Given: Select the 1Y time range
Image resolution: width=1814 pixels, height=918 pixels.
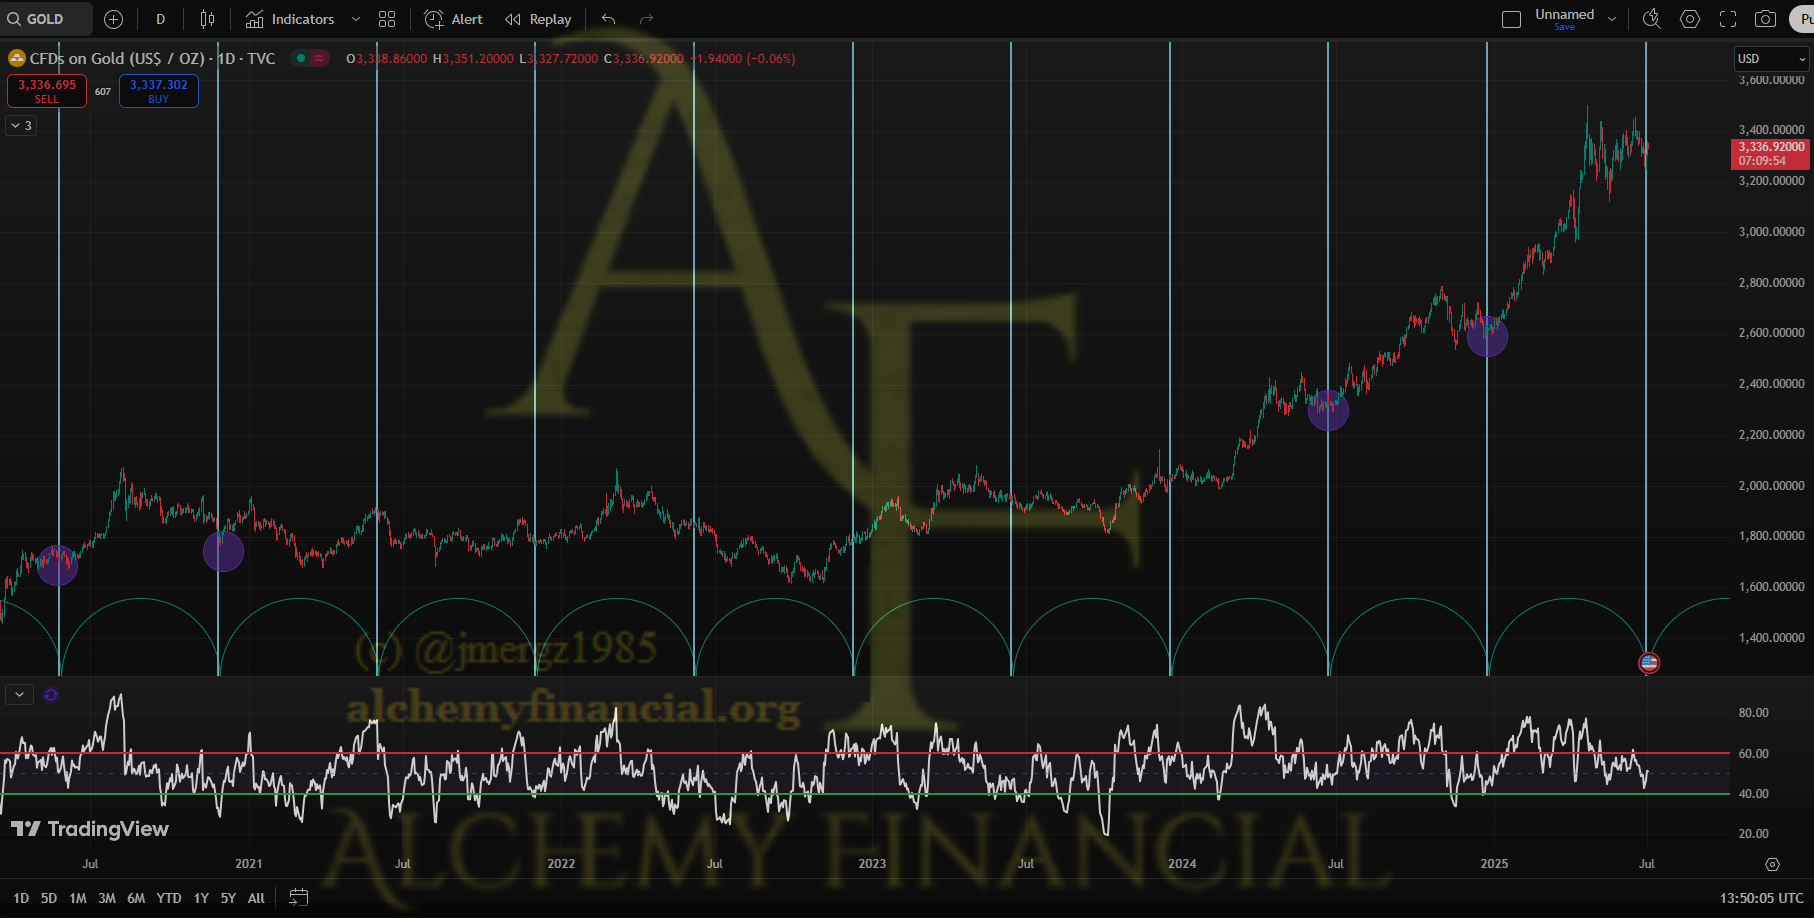Looking at the screenshot, I should pyautogui.click(x=201, y=898).
